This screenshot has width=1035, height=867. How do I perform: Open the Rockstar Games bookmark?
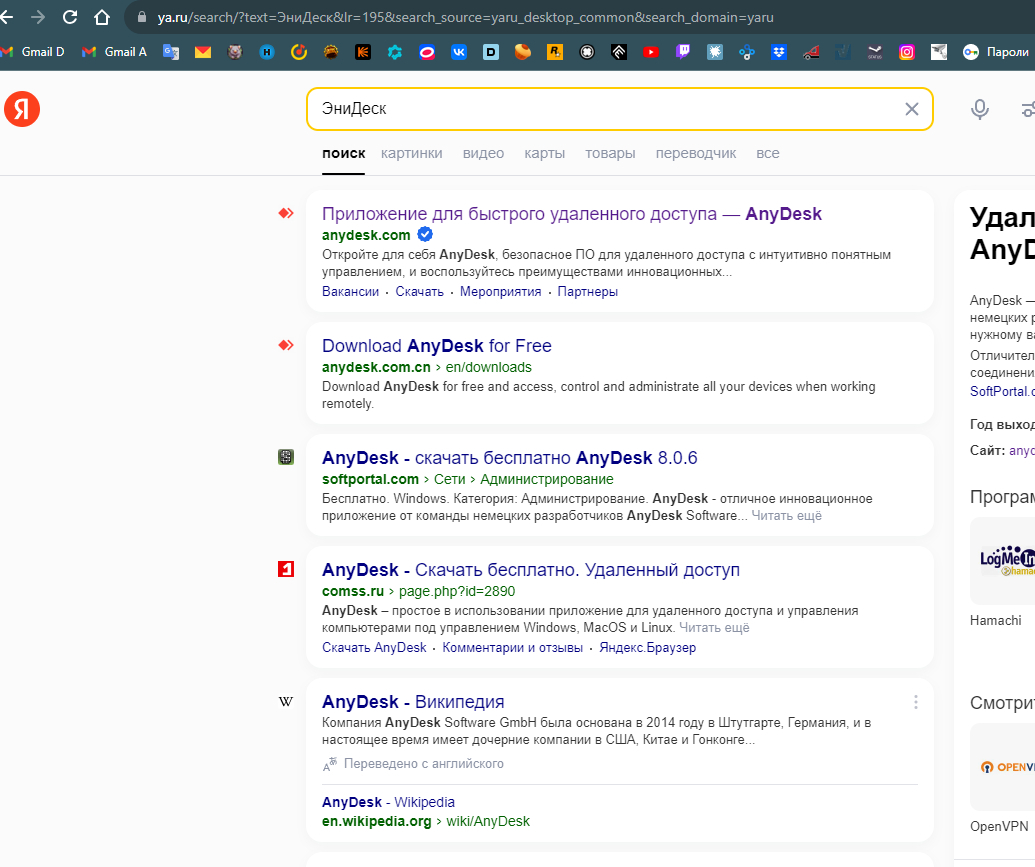click(554, 52)
